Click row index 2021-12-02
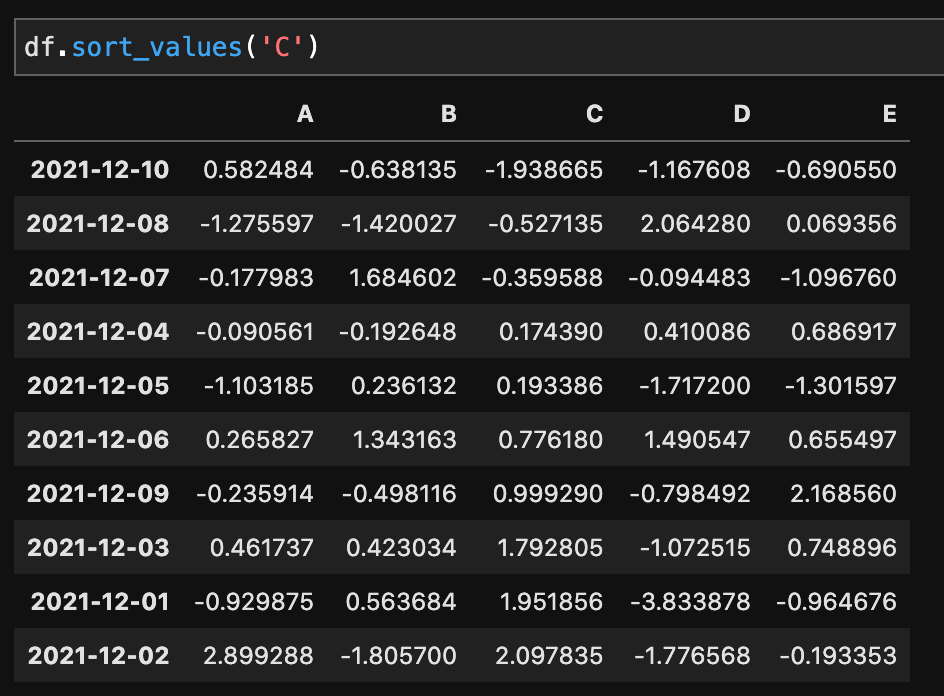This screenshot has width=944, height=696. pyautogui.click(x=98, y=656)
